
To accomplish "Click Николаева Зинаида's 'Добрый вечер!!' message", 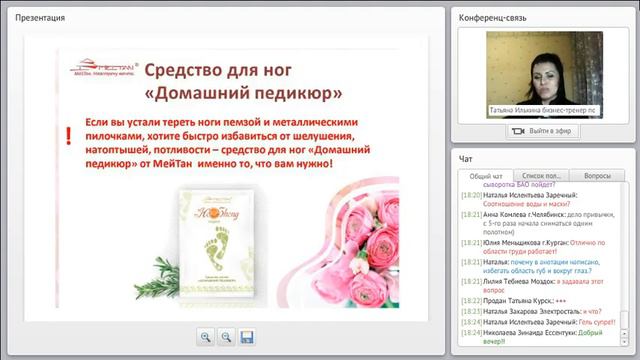I will pos(532,337).
